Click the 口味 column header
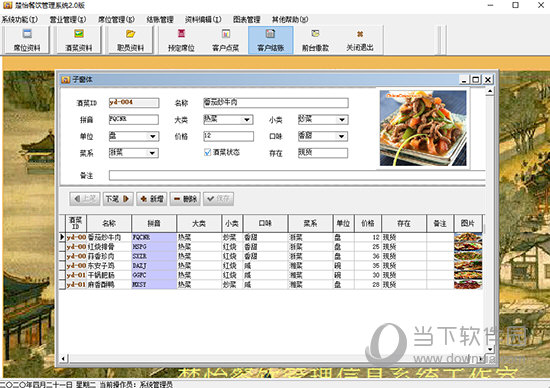550x388 pixels. 265,223
